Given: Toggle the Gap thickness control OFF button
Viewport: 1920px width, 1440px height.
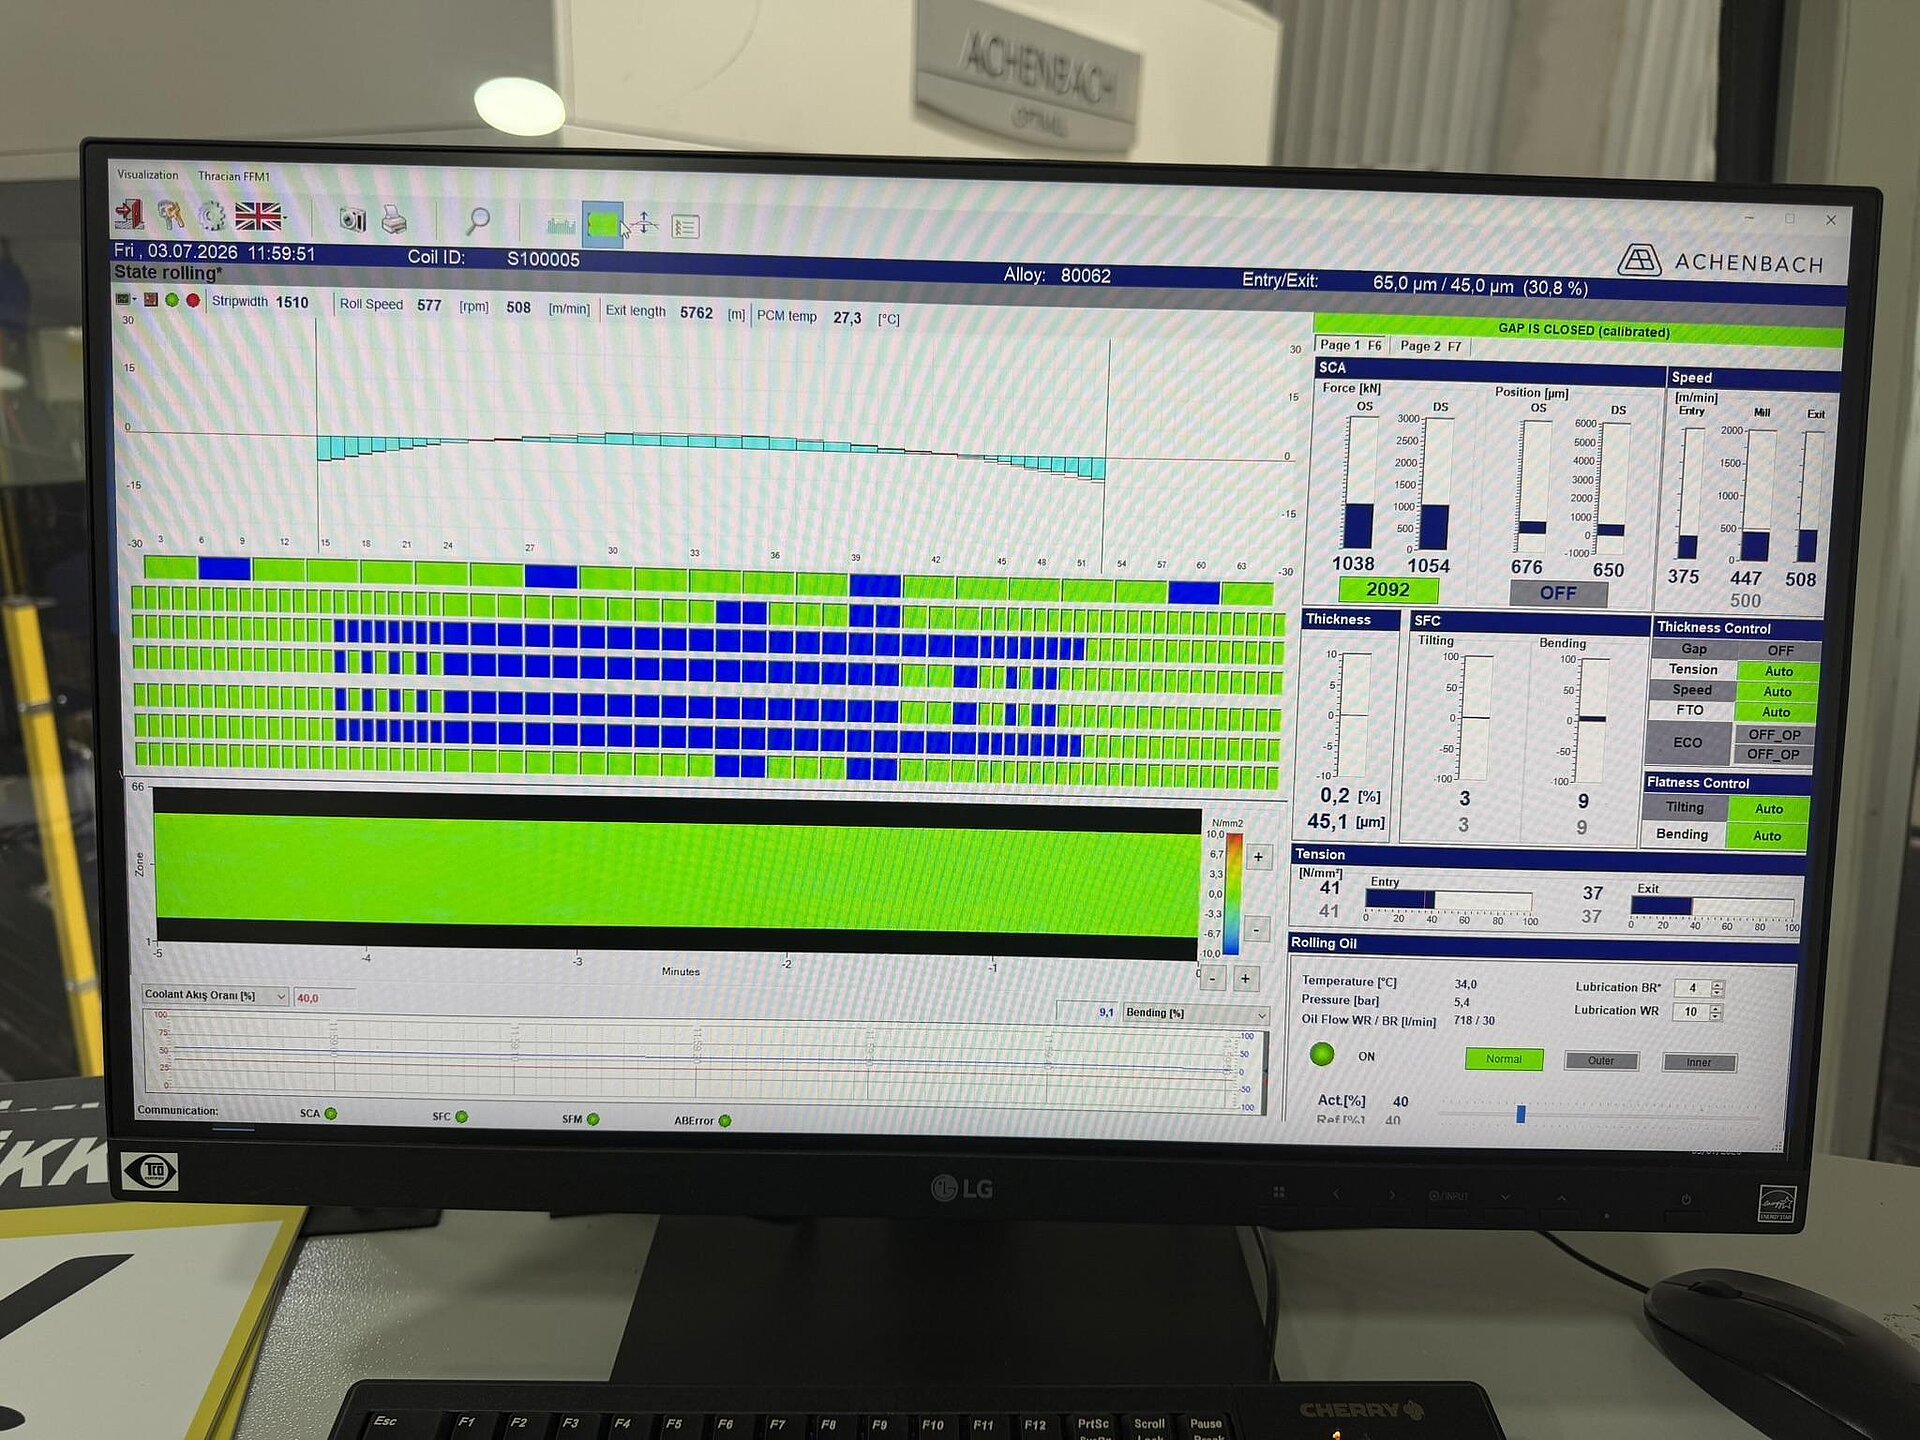Looking at the screenshot, I should click(1780, 650).
